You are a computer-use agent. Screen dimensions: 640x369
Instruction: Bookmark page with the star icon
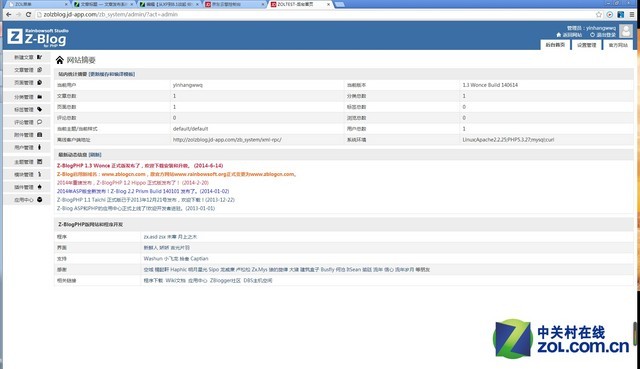pos(599,14)
